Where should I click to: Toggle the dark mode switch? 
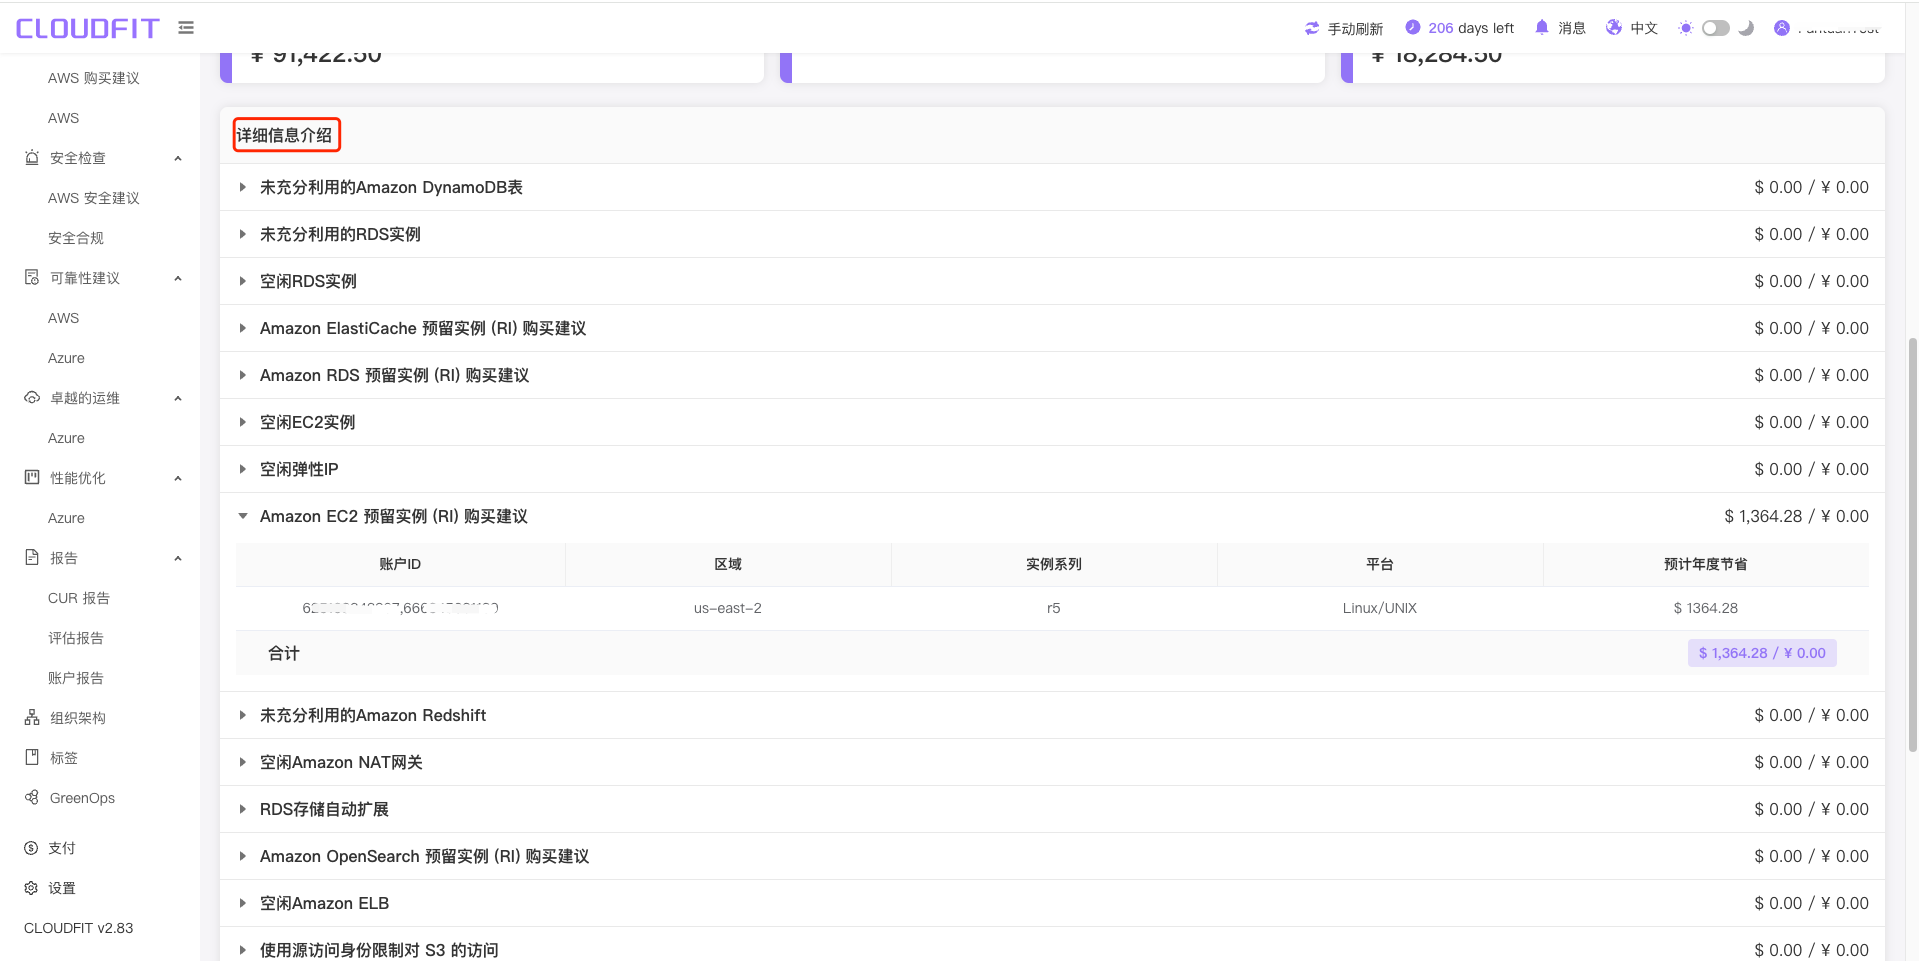[x=1716, y=28]
